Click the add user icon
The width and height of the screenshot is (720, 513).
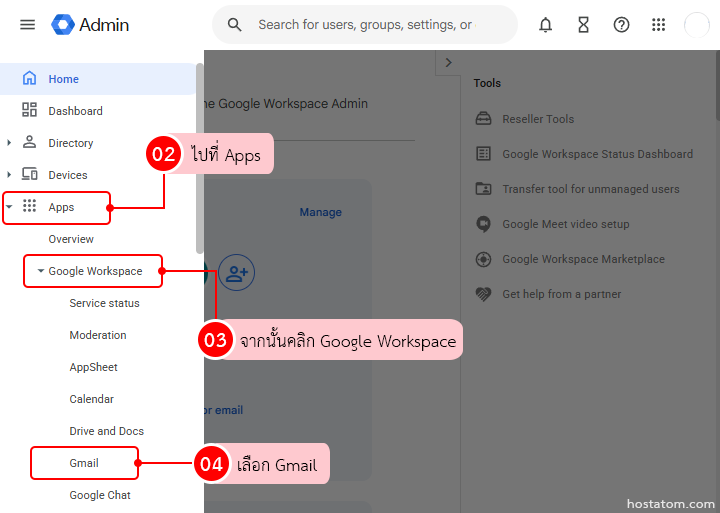click(236, 273)
